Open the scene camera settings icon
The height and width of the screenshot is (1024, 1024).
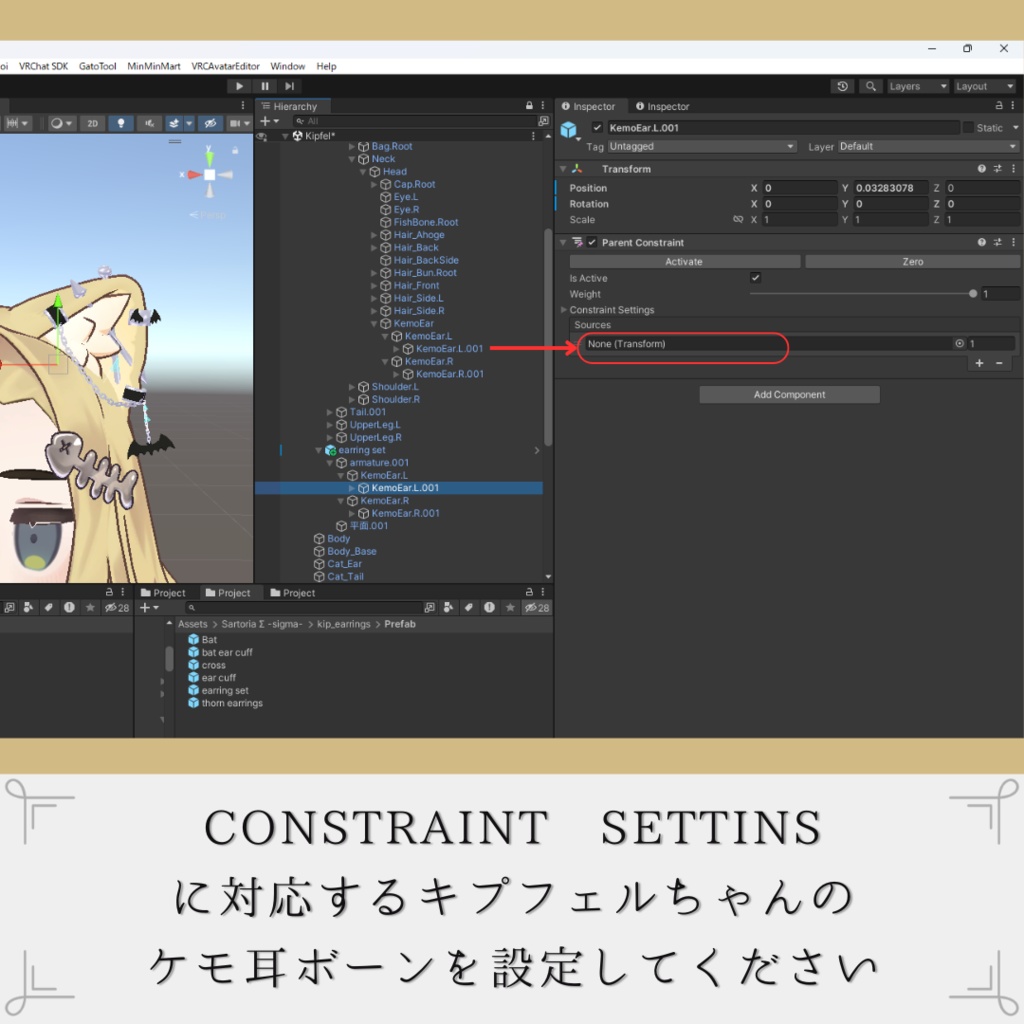coord(235,123)
